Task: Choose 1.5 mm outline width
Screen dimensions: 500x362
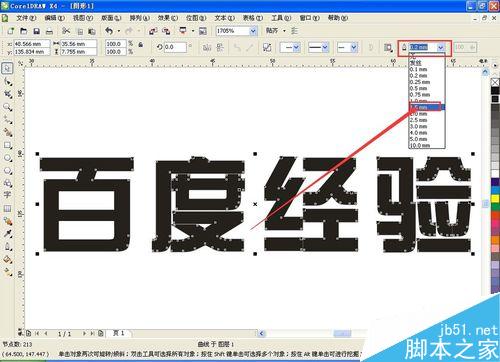Action: click(427, 107)
